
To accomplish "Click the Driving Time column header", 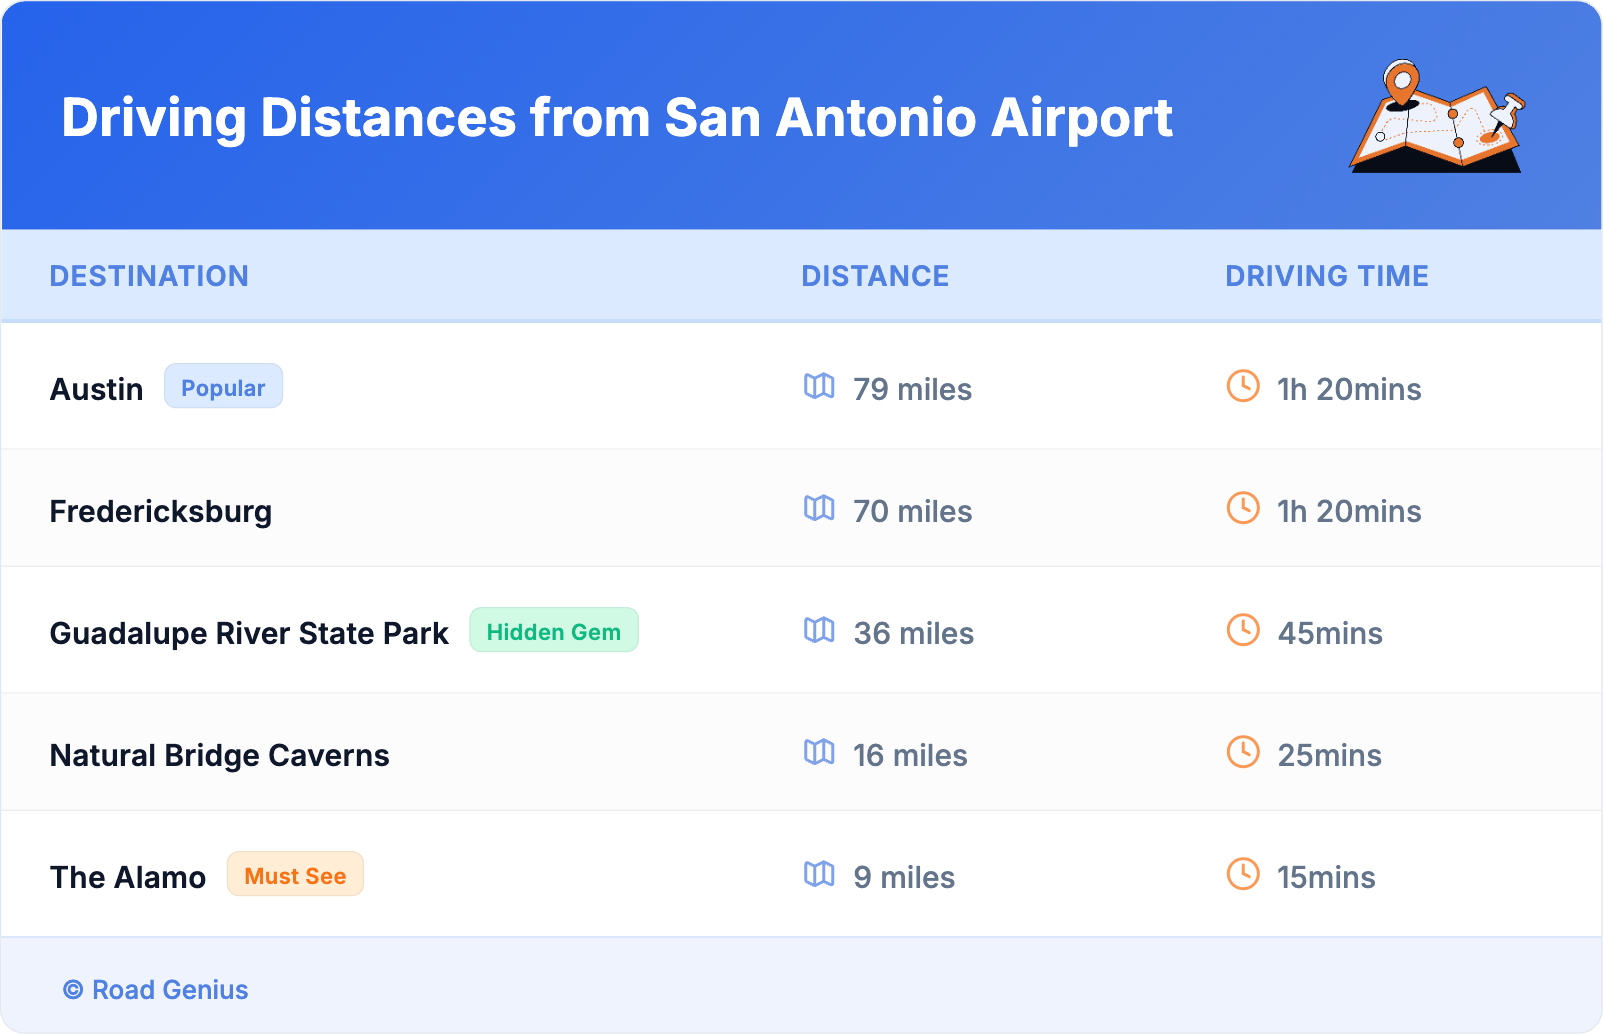I will click(x=1326, y=276).
